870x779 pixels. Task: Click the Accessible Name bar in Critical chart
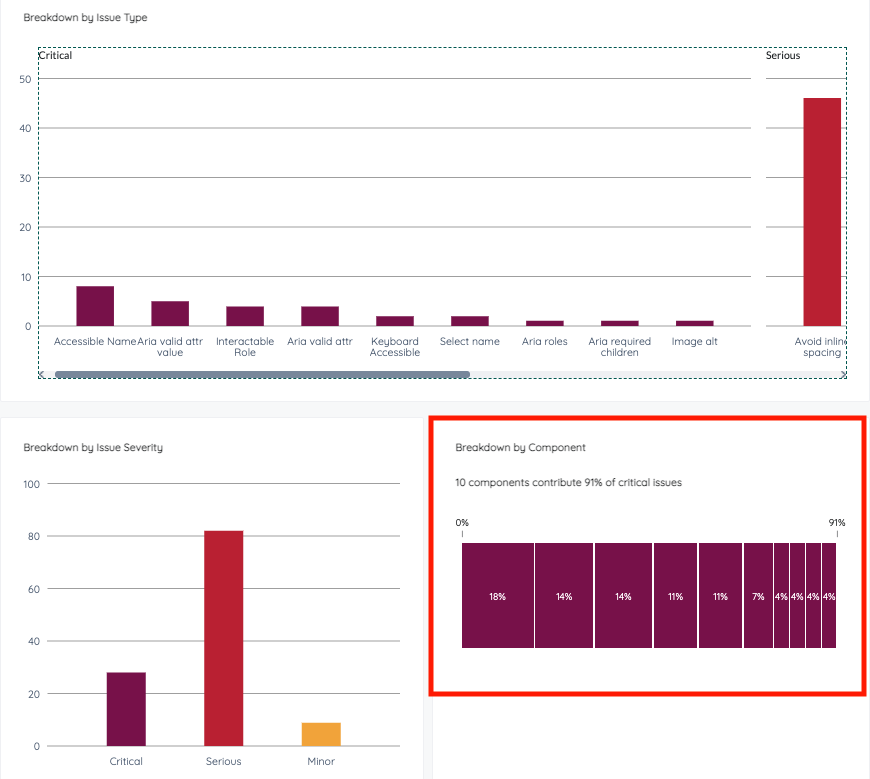[95, 306]
